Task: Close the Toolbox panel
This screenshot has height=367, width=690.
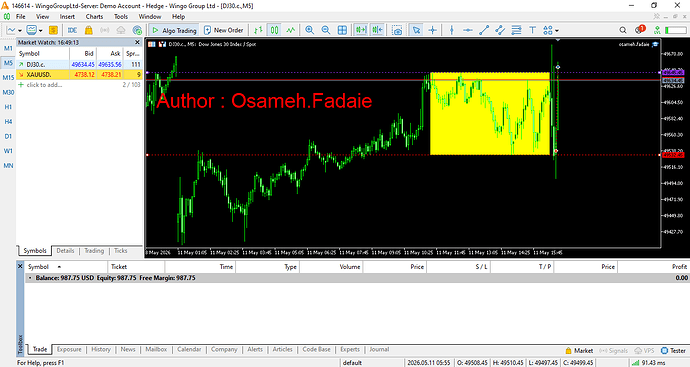Action: click(x=20, y=266)
